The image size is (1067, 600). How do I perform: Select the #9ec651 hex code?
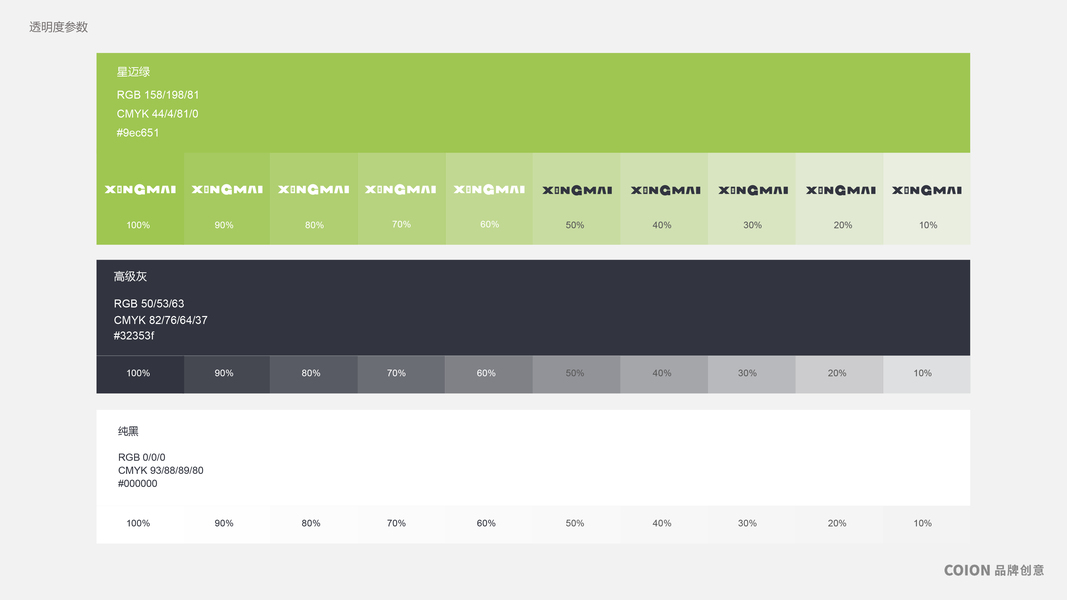pos(137,133)
